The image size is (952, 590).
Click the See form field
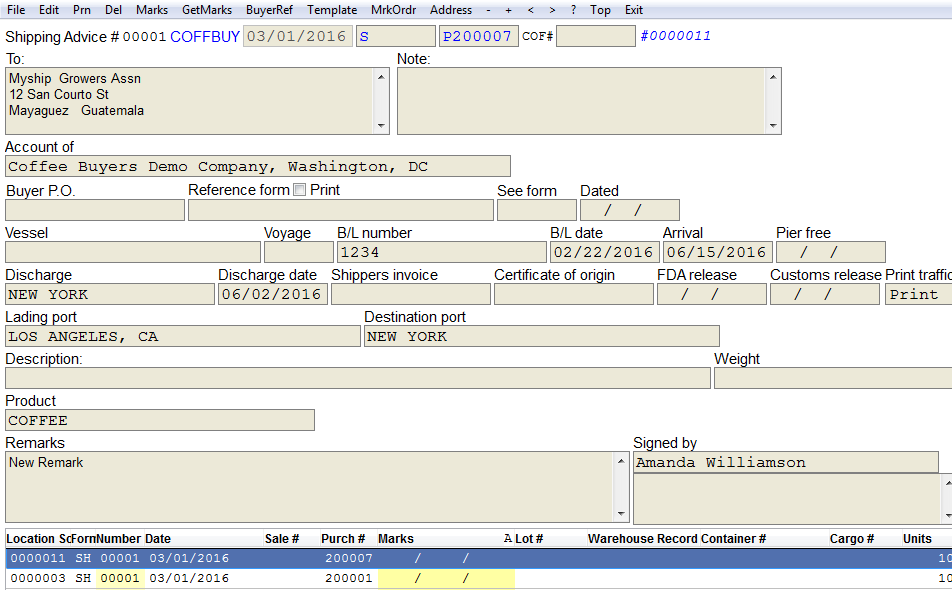537,210
